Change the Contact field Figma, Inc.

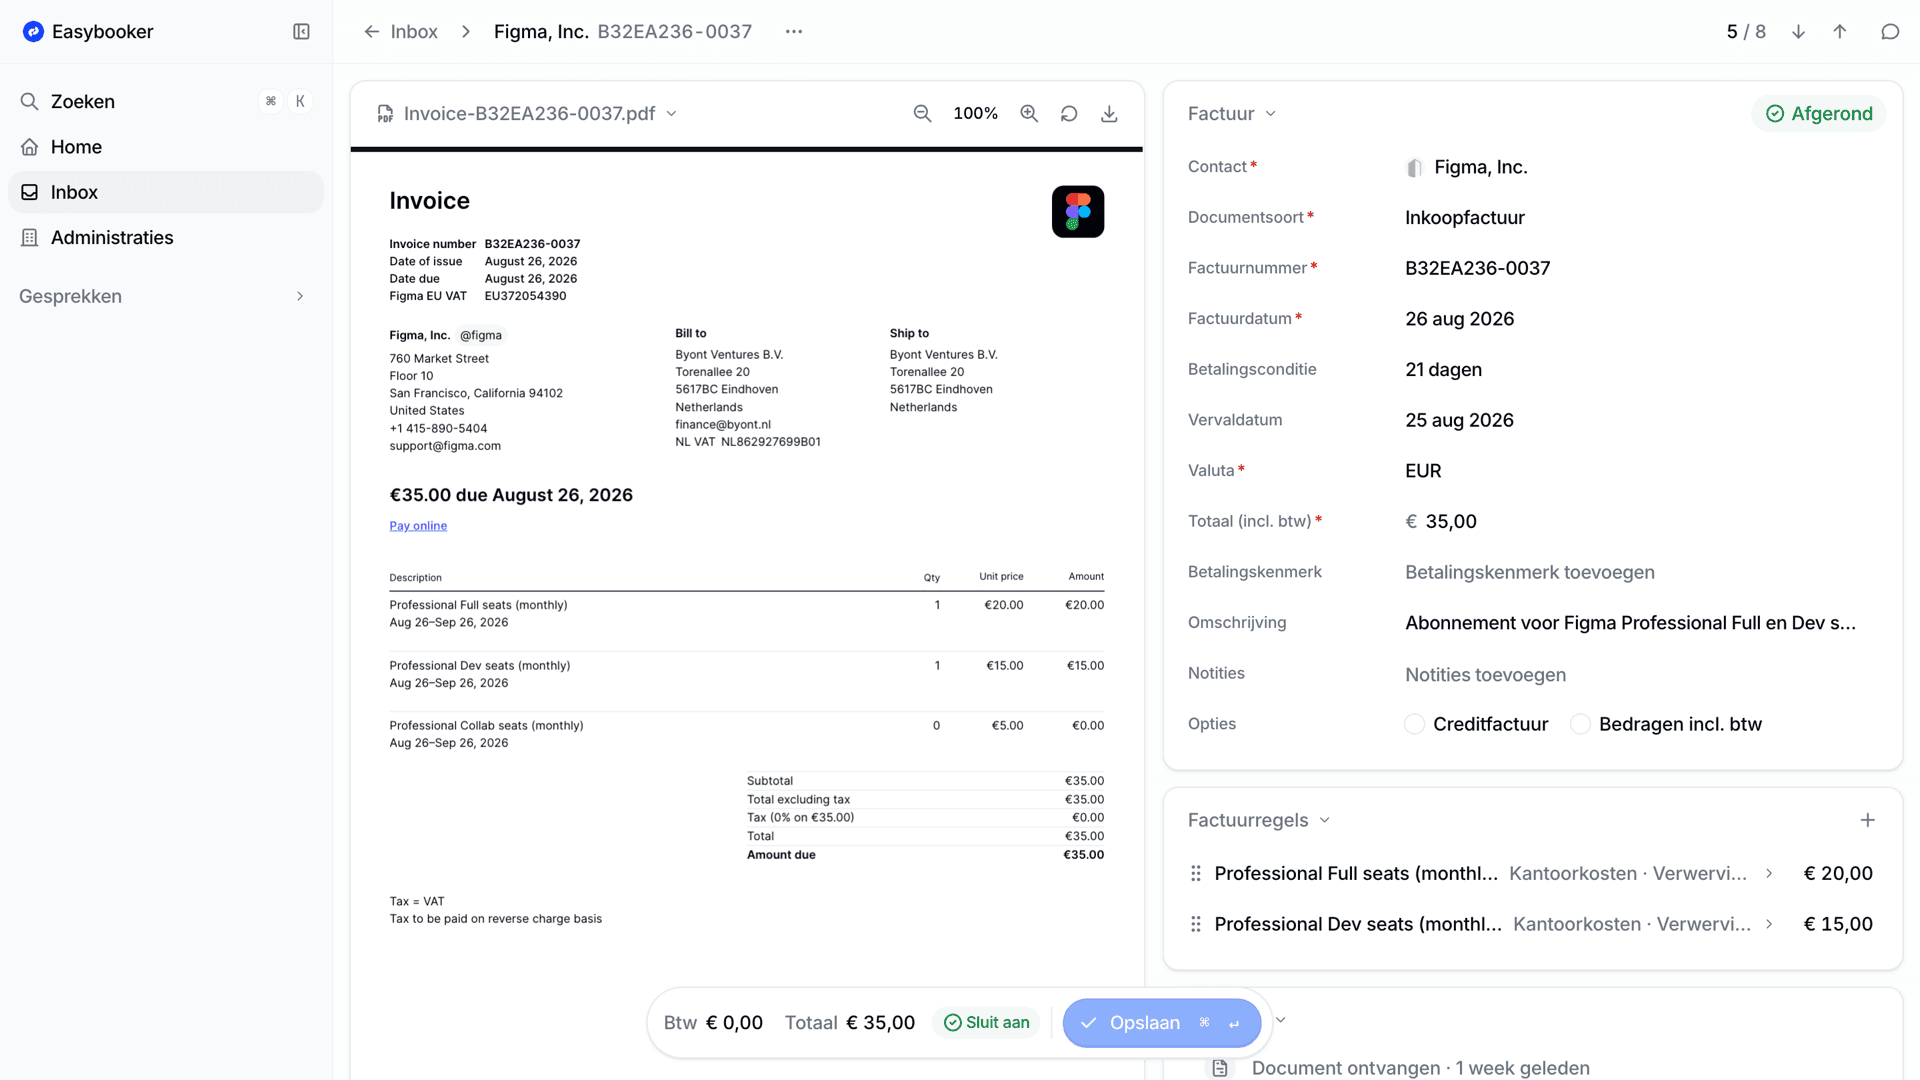pos(1480,167)
